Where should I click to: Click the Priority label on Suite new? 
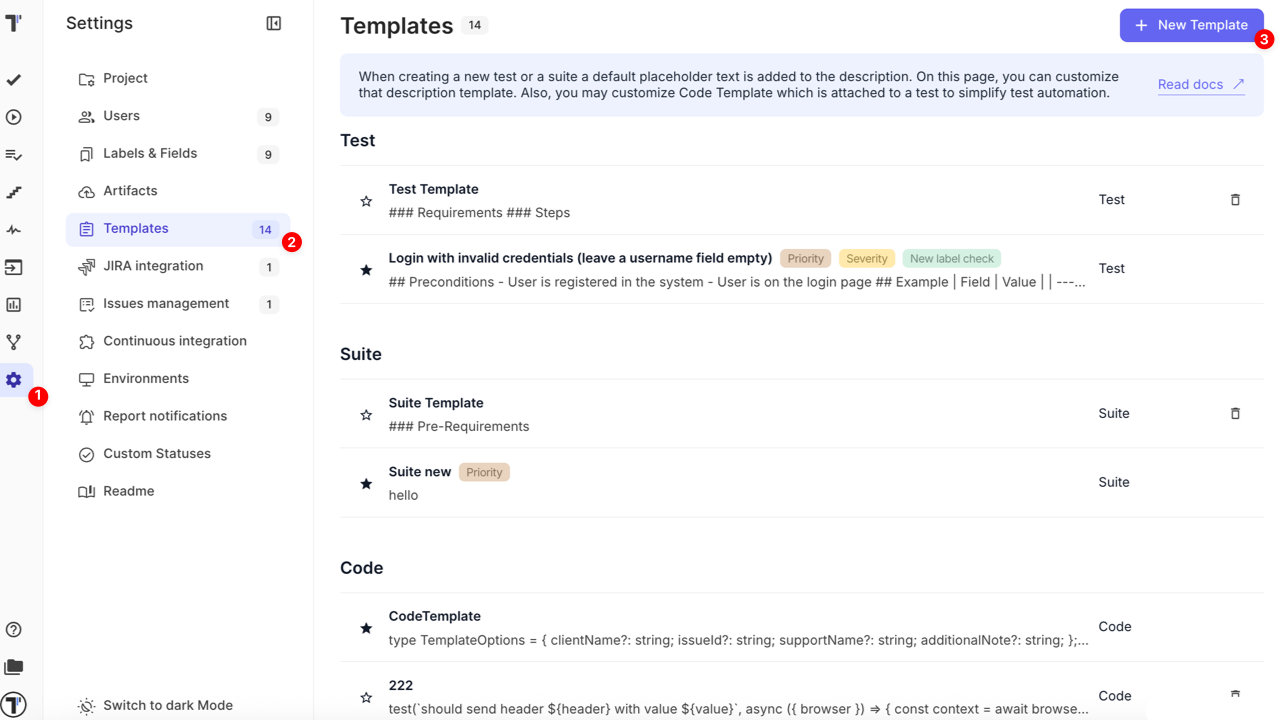(x=484, y=472)
